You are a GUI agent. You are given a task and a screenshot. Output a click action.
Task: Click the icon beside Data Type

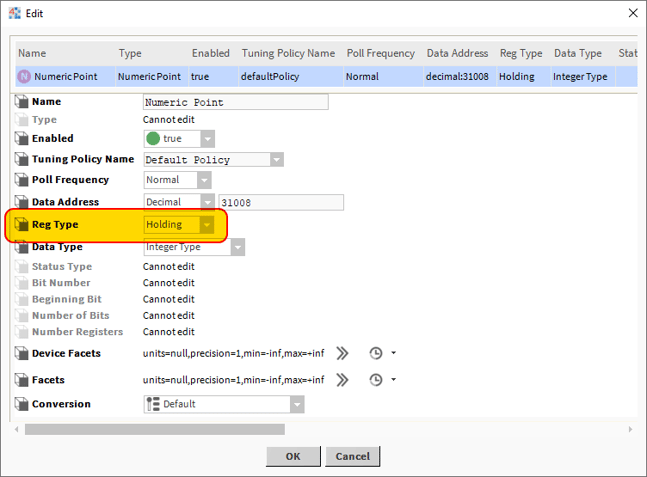[21, 247]
